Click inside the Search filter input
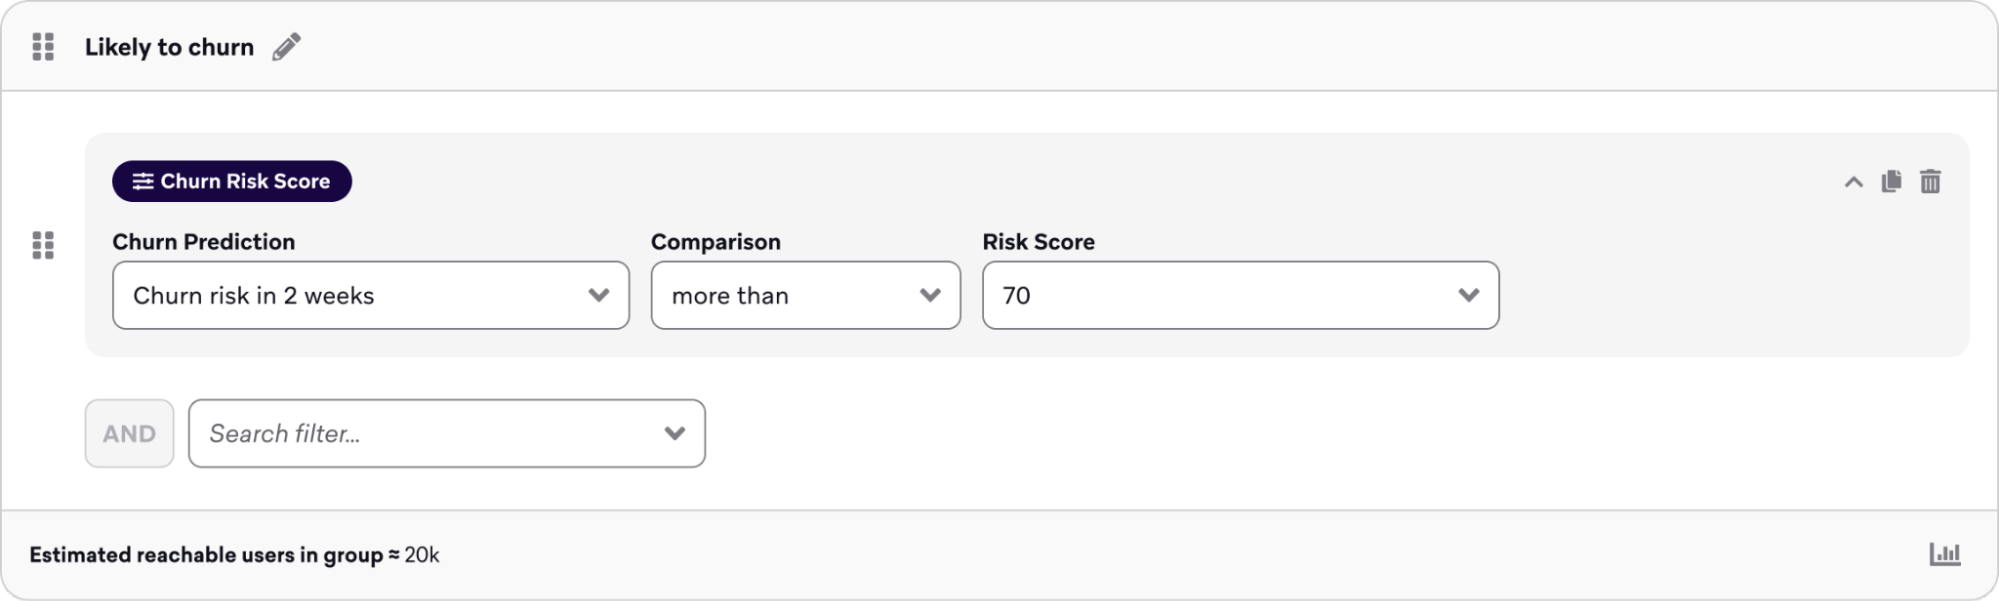This screenshot has width=1999, height=602. pyautogui.click(x=400, y=433)
